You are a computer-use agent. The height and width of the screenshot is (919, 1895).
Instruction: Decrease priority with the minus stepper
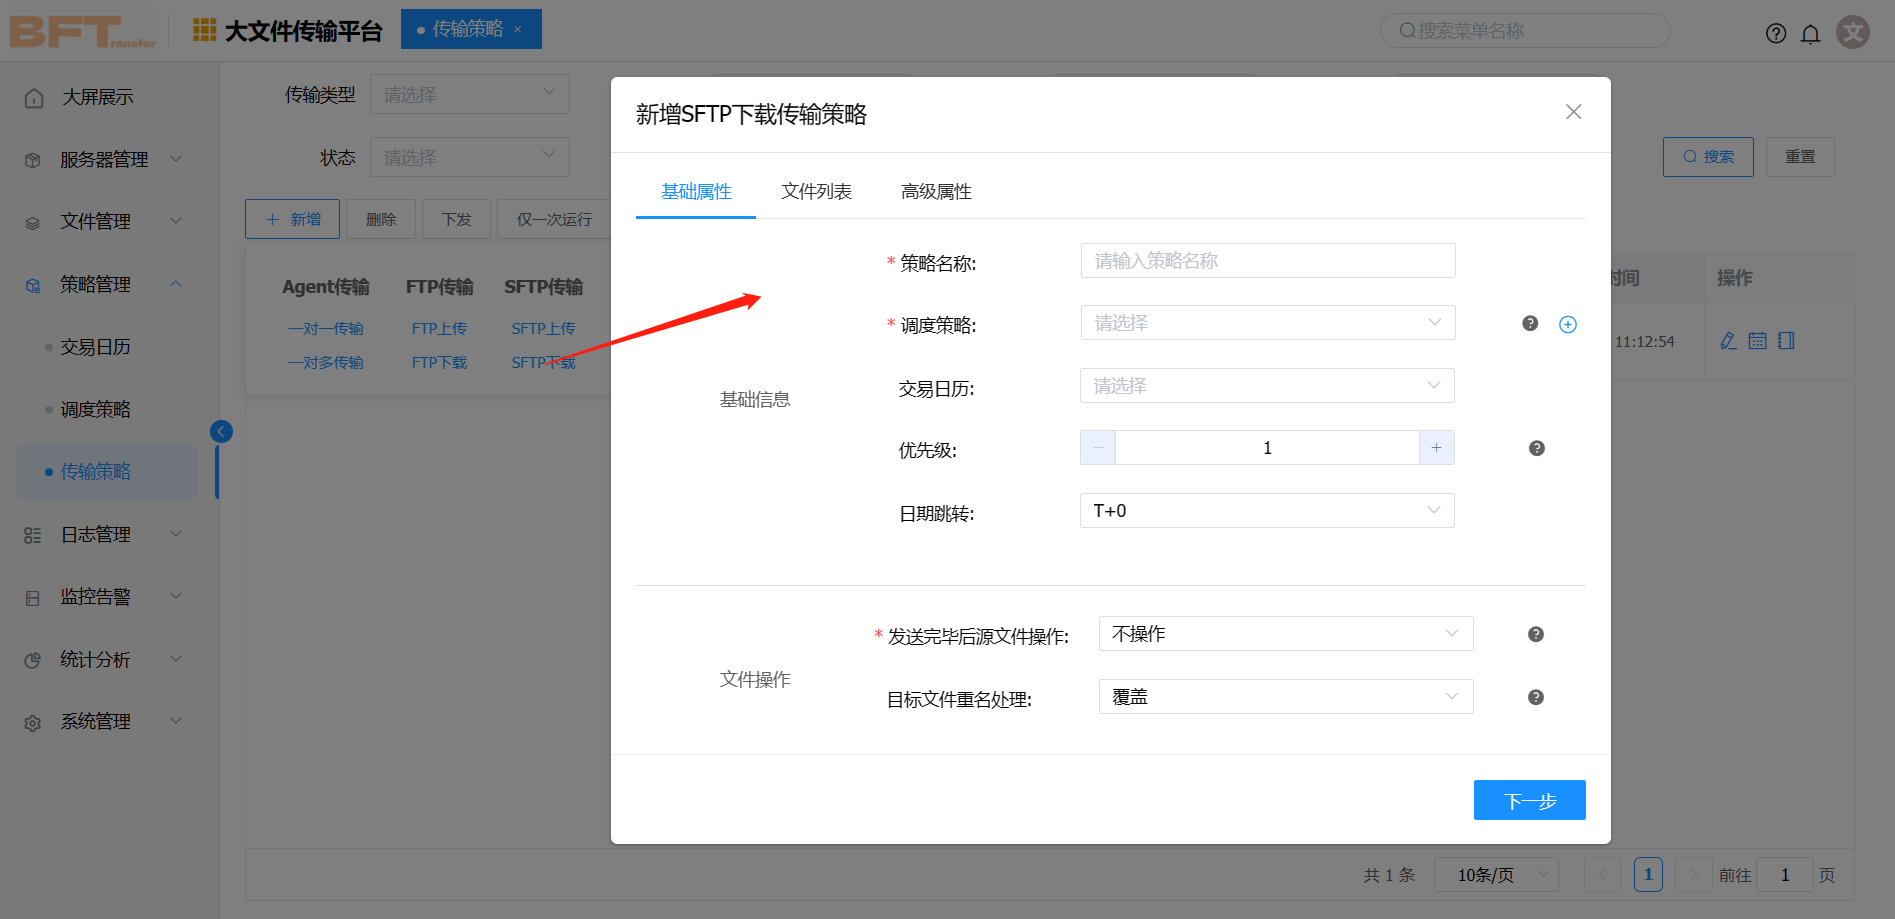(1098, 448)
